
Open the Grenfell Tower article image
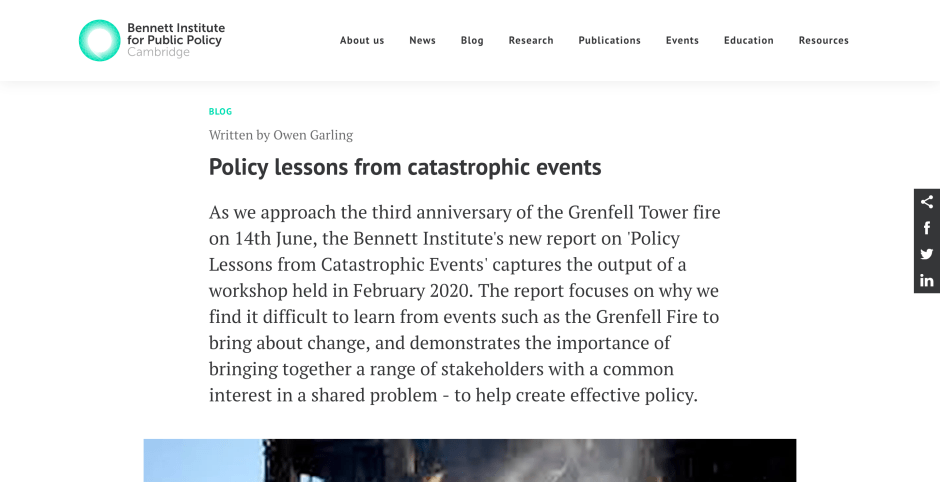470,461
